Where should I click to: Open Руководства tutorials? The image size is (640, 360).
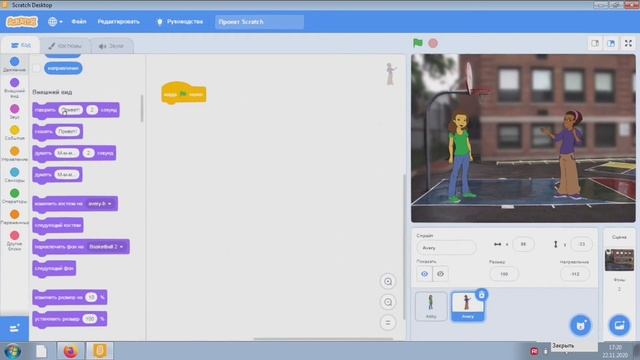[x=180, y=22]
